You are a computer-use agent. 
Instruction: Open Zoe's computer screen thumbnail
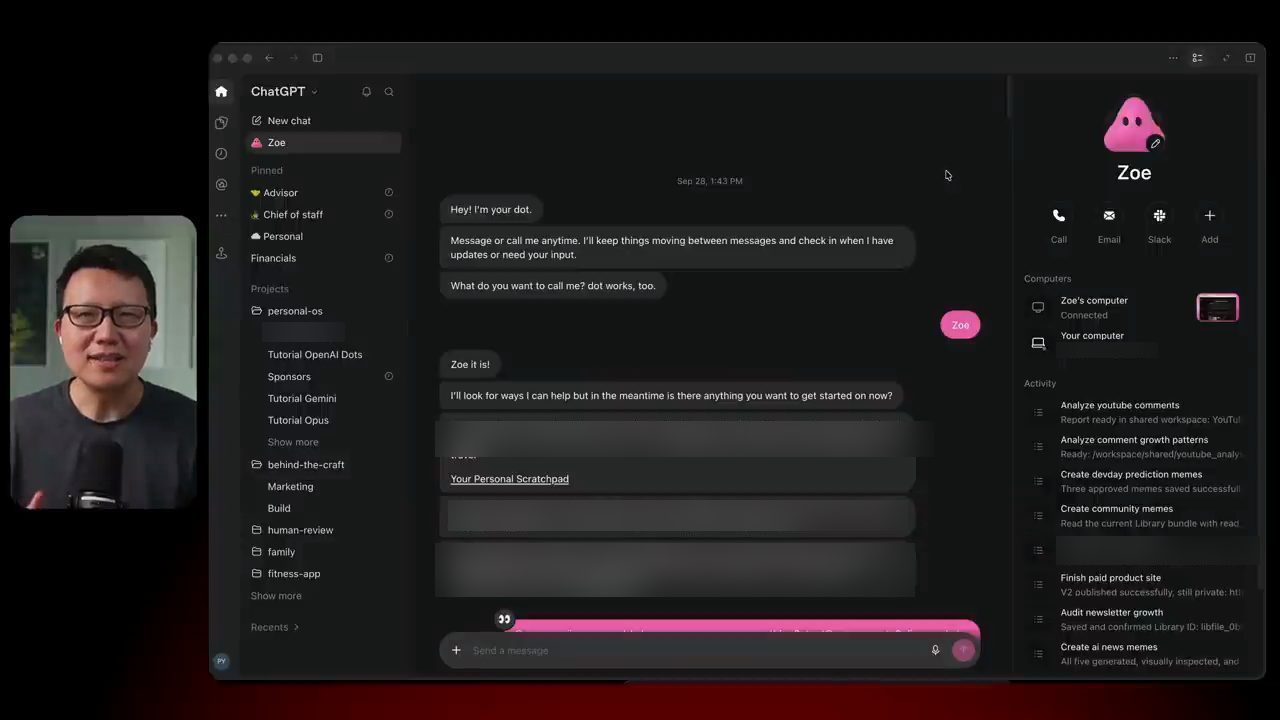1217,308
